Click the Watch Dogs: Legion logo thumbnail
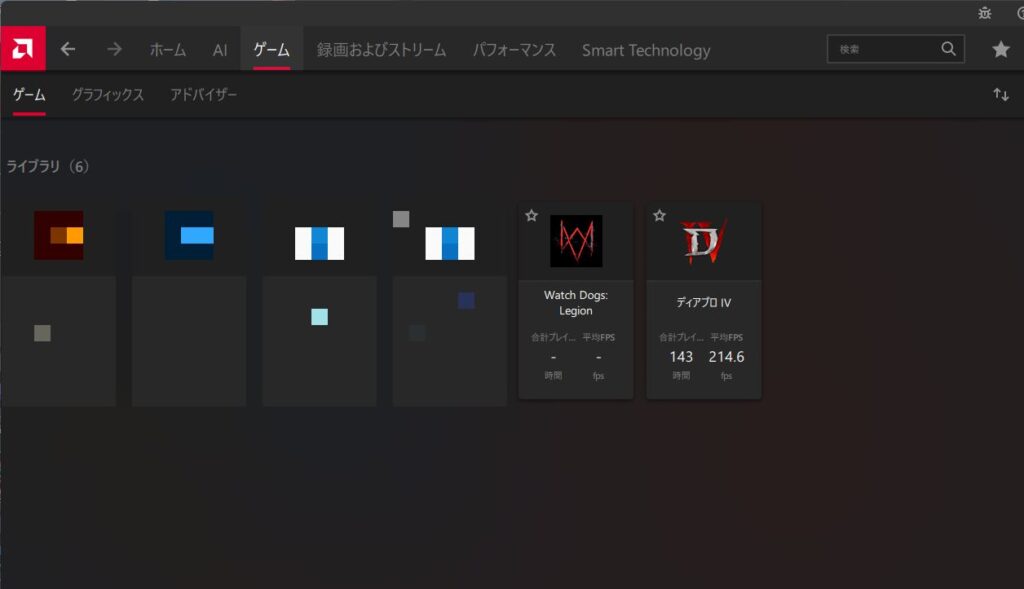The width and height of the screenshot is (1024, 589). coord(576,241)
